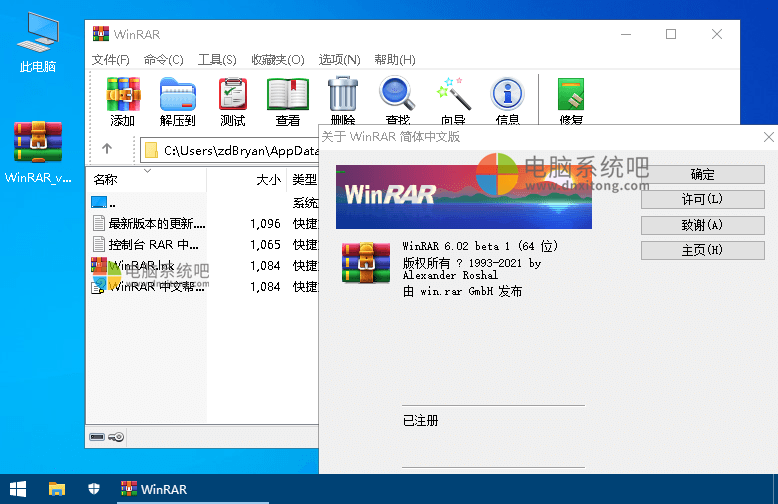The width and height of the screenshot is (778, 504).
Task: Select the file 控制台 RAR 中...
Action: pos(204,245)
